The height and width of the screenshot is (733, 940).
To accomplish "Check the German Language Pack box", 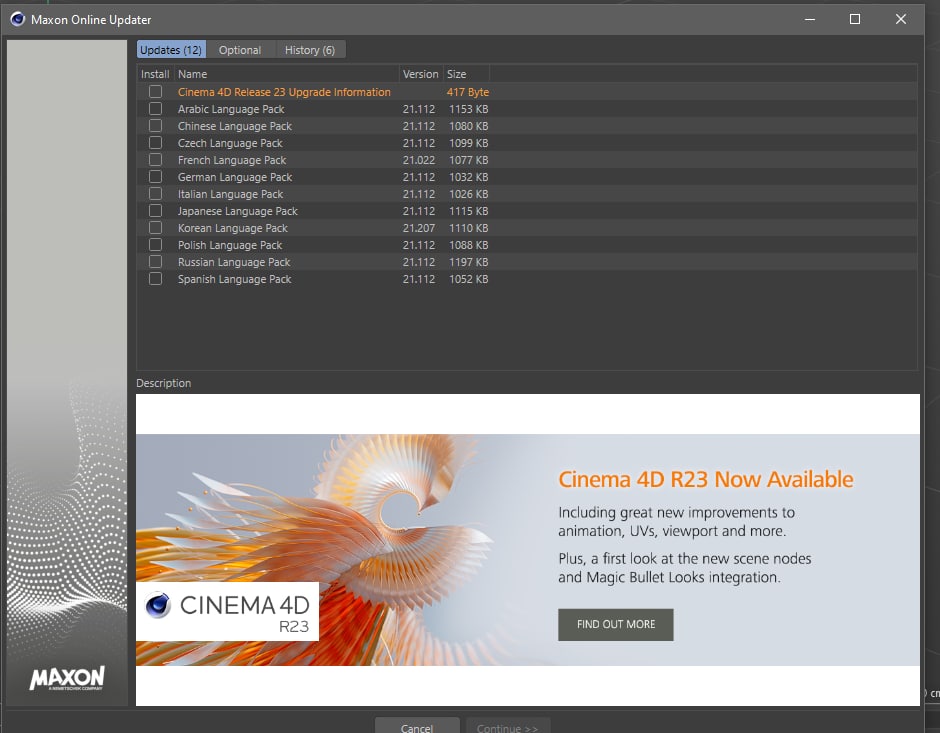I will point(155,177).
